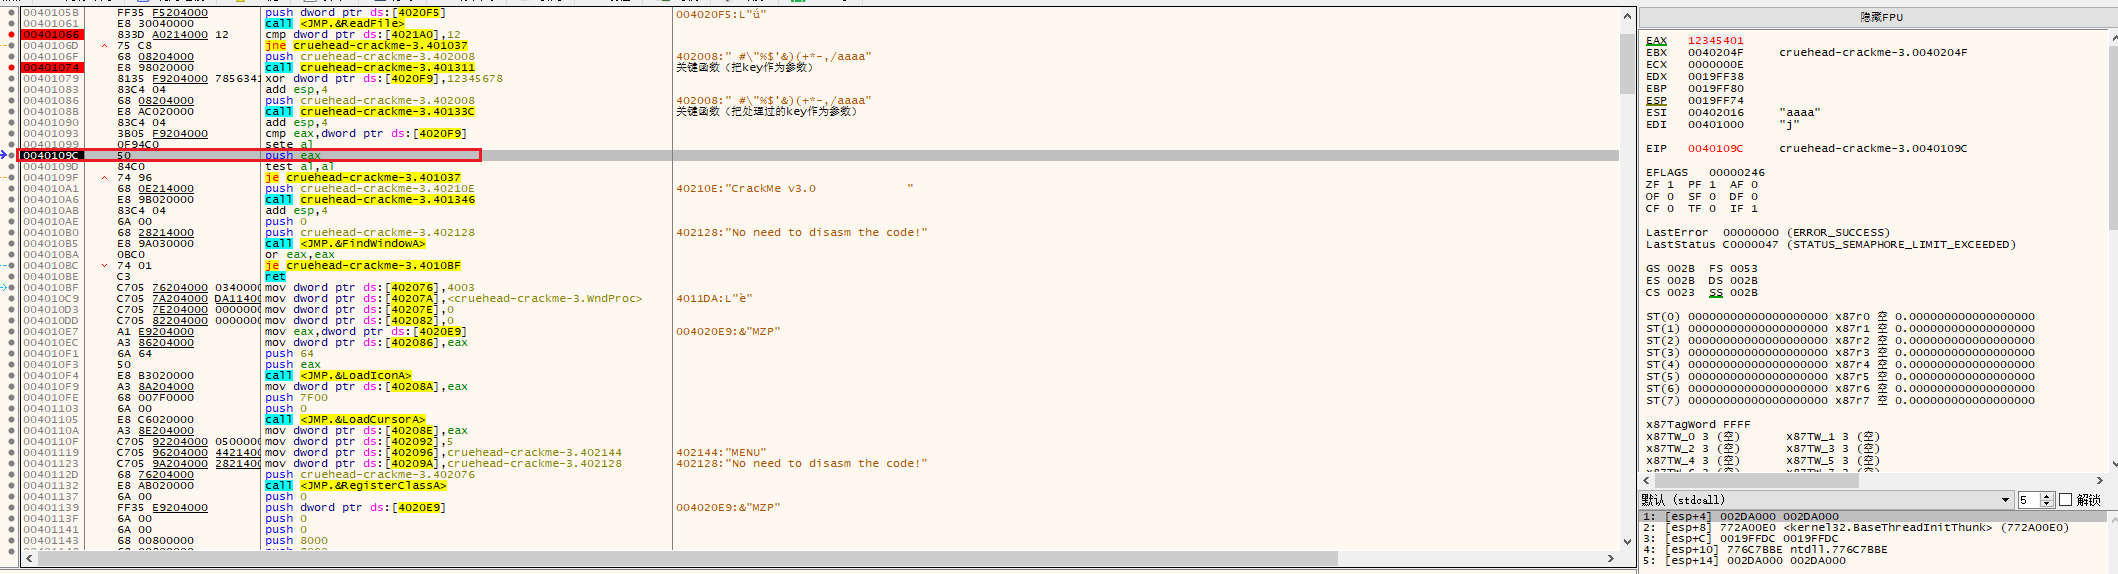Select the ST(0) FPU register row
This screenshot has width=2118, height=574.
[1840, 317]
